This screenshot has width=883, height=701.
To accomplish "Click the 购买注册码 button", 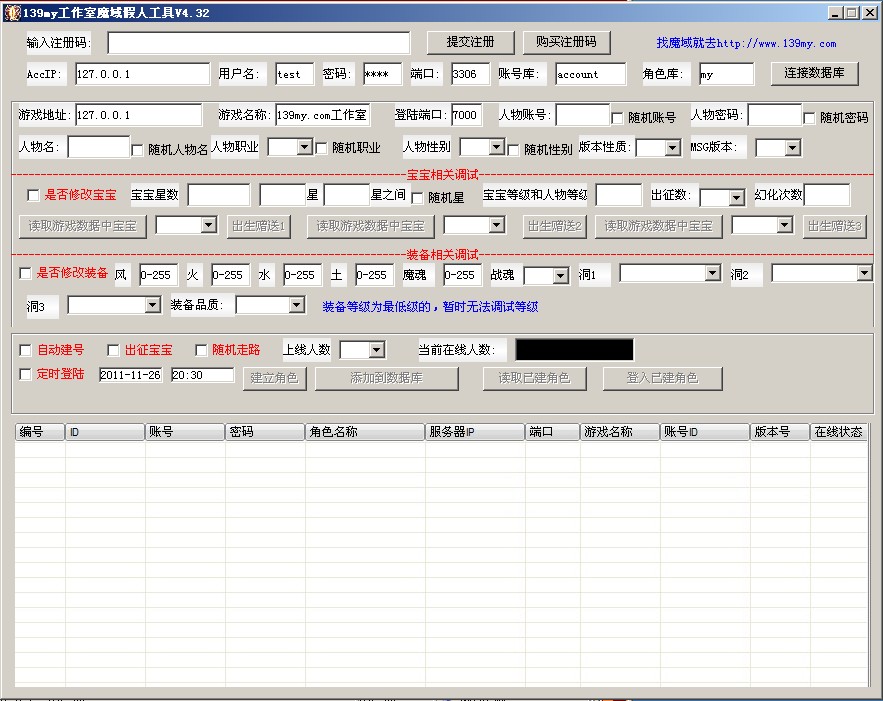I will tap(566, 42).
